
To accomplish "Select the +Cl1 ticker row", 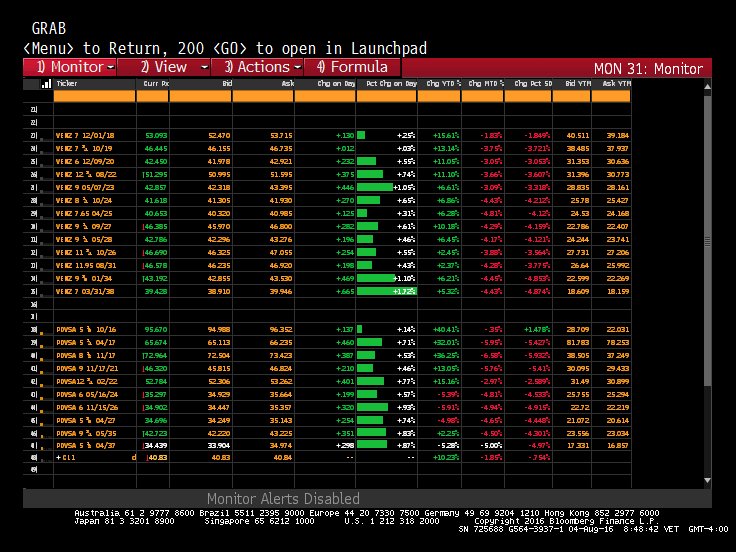I will 66,458.
